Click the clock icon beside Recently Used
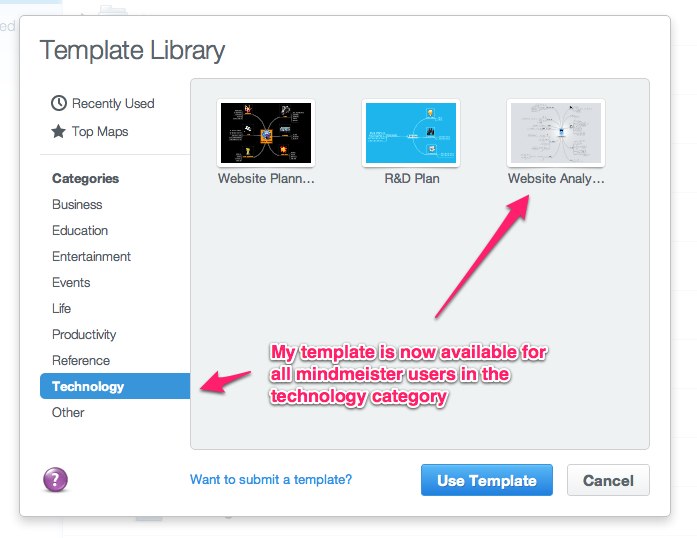This screenshot has width=697, height=538. [59, 103]
